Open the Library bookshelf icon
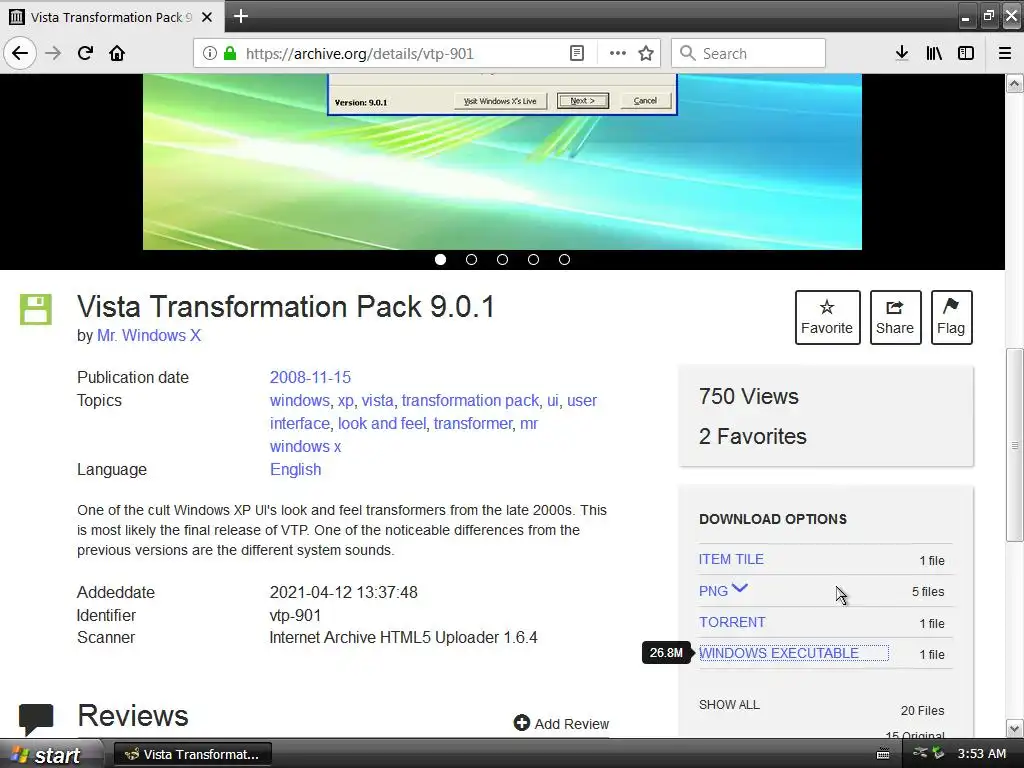Image resolution: width=1024 pixels, height=768 pixels. 934,53
